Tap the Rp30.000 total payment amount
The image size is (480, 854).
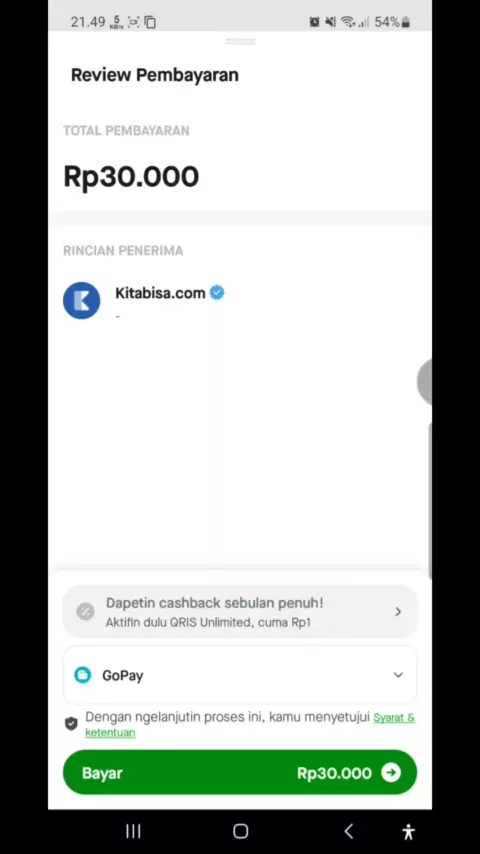131,177
